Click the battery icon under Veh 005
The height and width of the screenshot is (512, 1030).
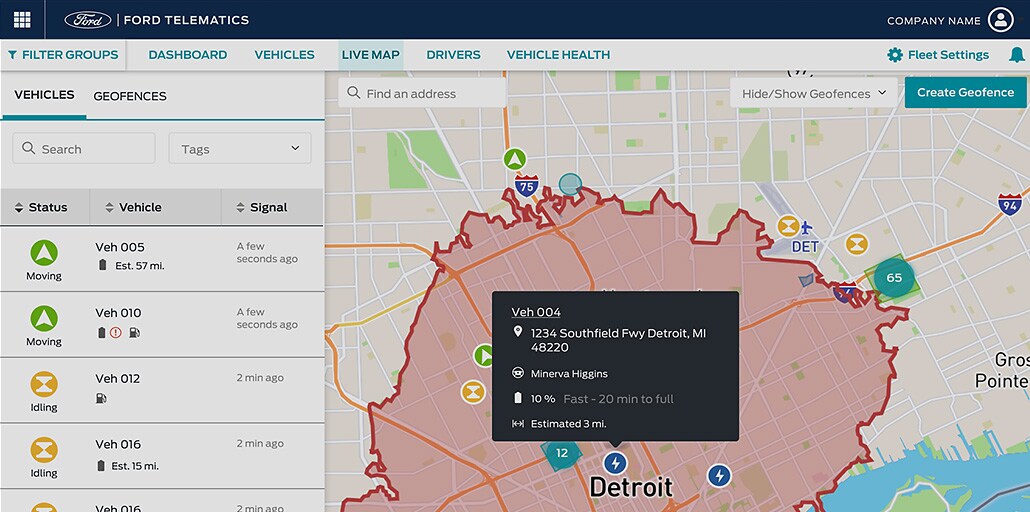pyautogui.click(x=102, y=266)
